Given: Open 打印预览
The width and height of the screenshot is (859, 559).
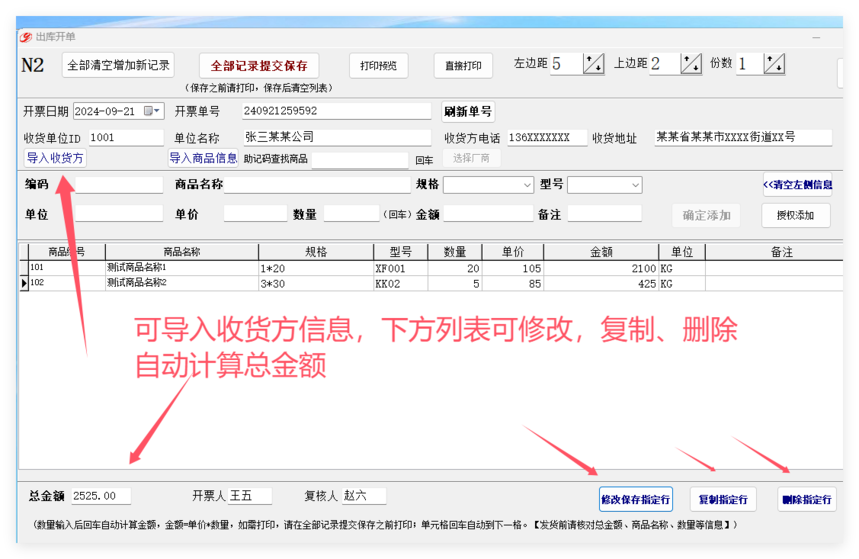Looking at the screenshot, I should coord(378,66).
